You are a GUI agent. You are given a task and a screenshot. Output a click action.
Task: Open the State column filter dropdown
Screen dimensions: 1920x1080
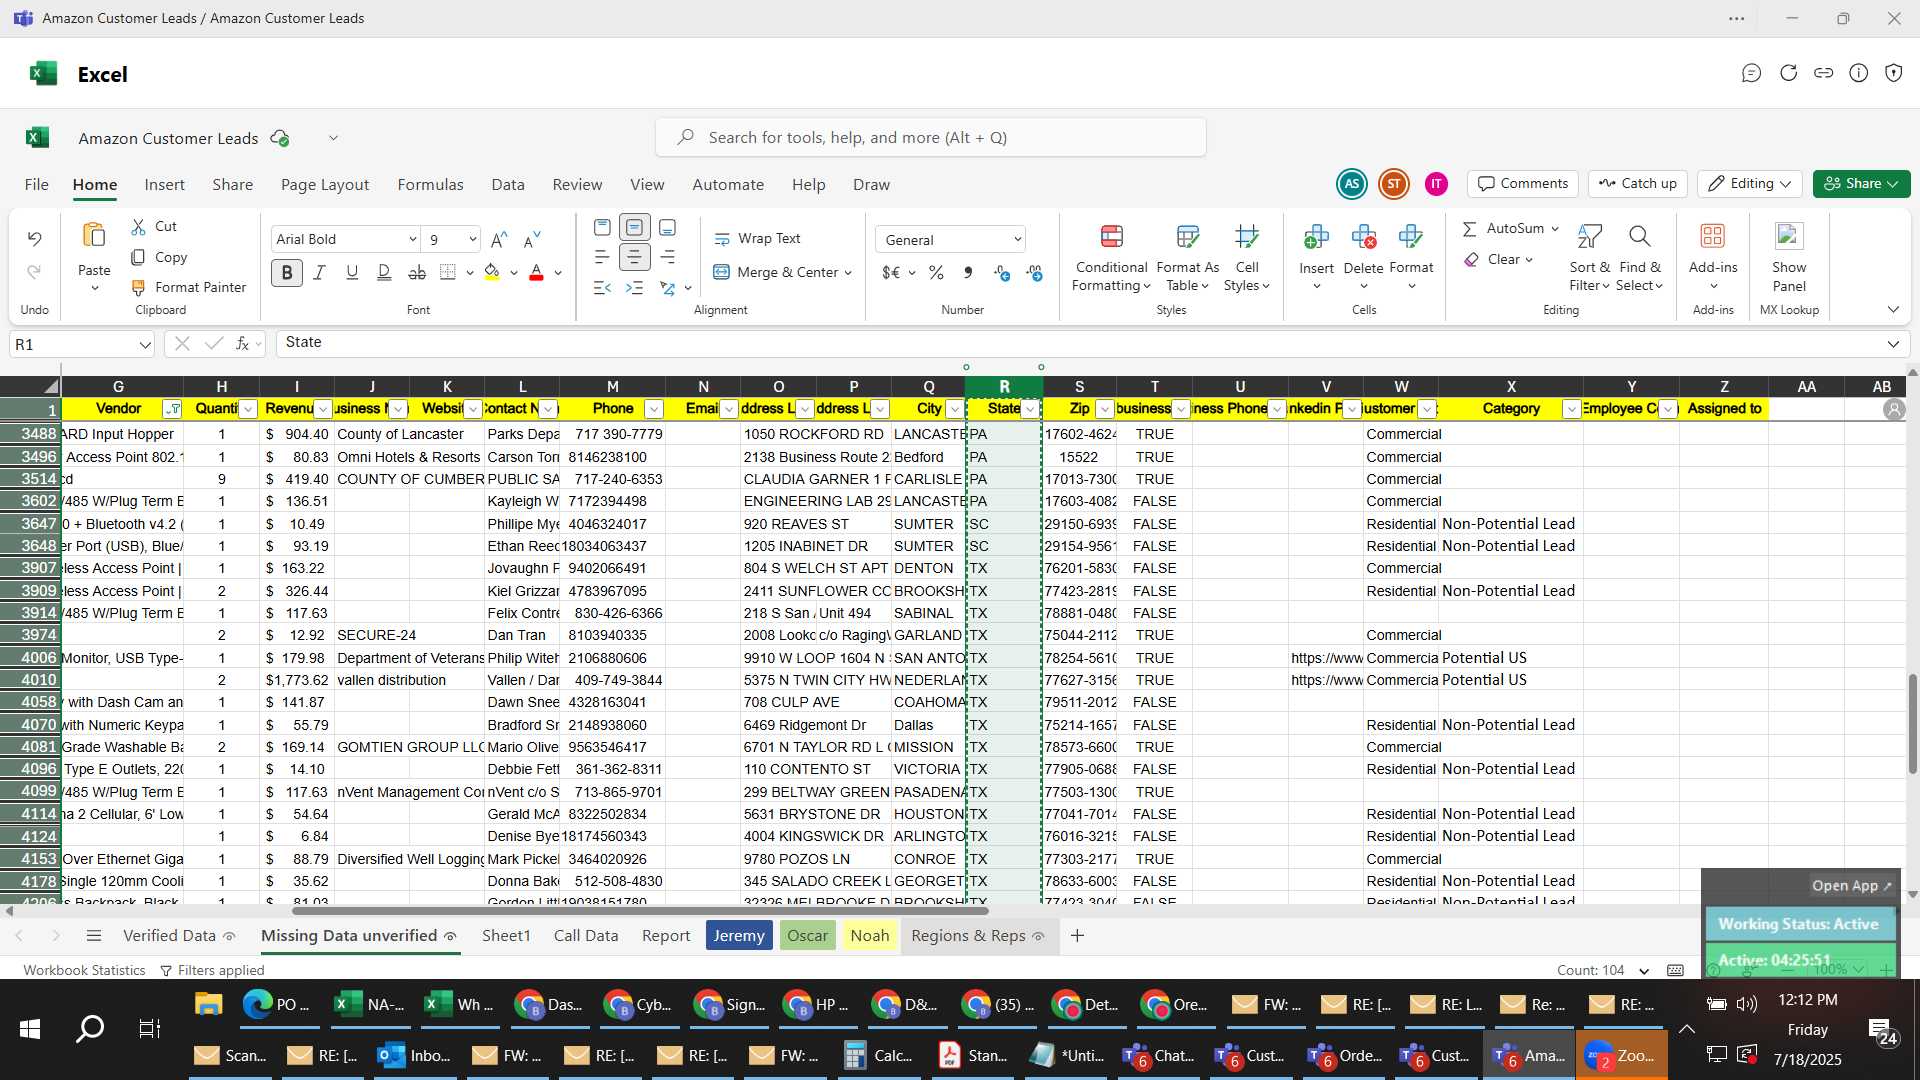tap(1030, 409)
